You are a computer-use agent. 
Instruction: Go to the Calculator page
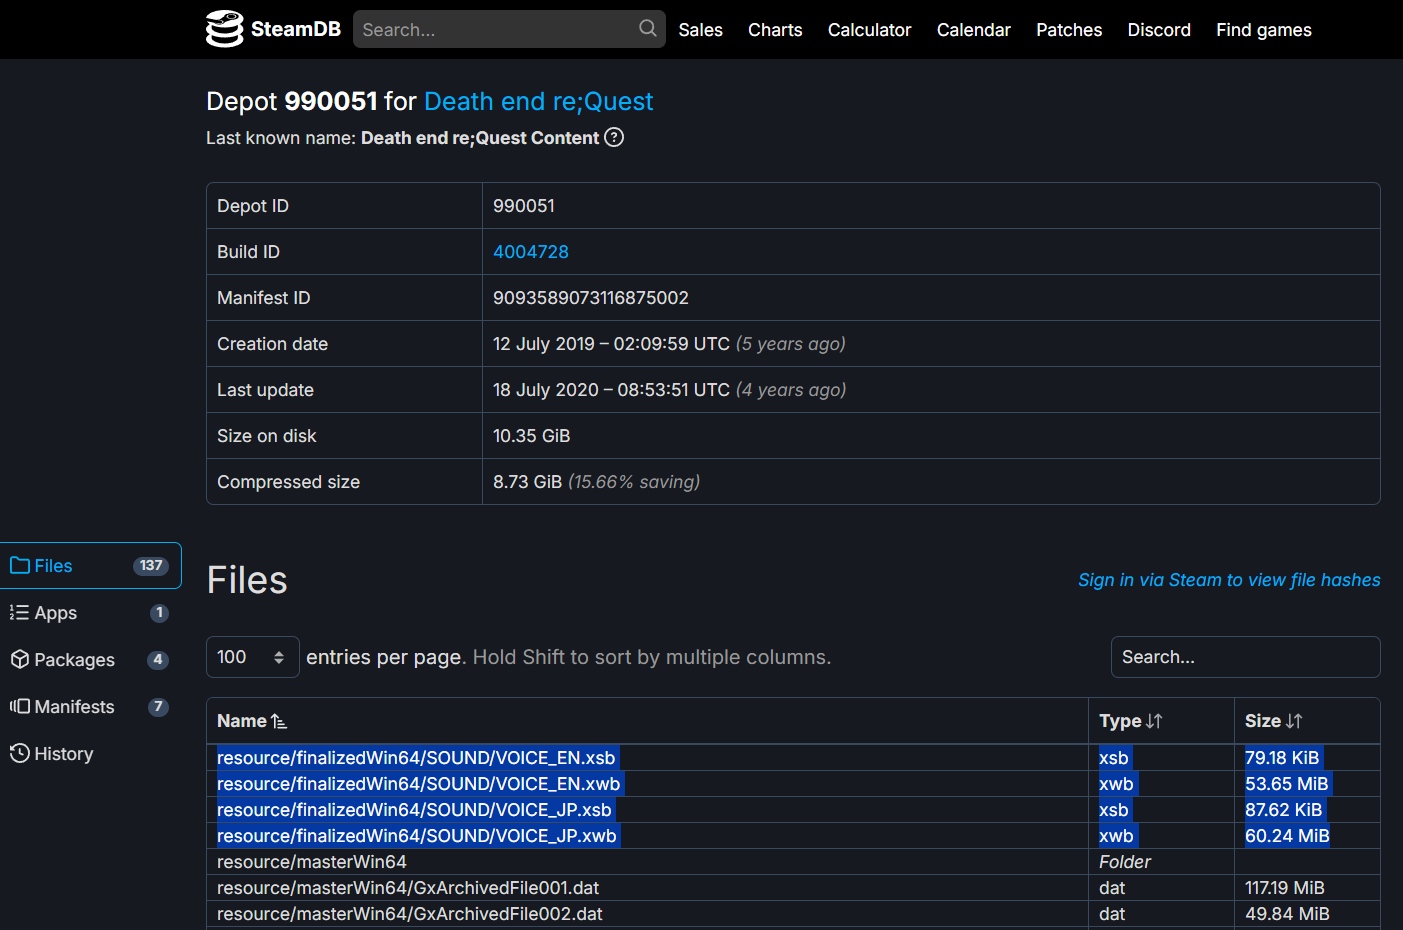[x=869, y=30]
